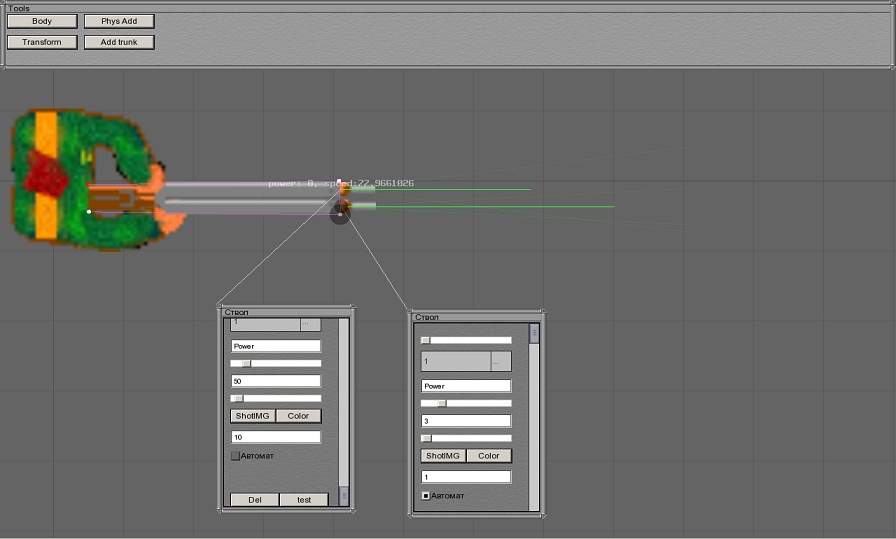Open Color picker in right panel
The image size is (896, 539).
point(488,456)
